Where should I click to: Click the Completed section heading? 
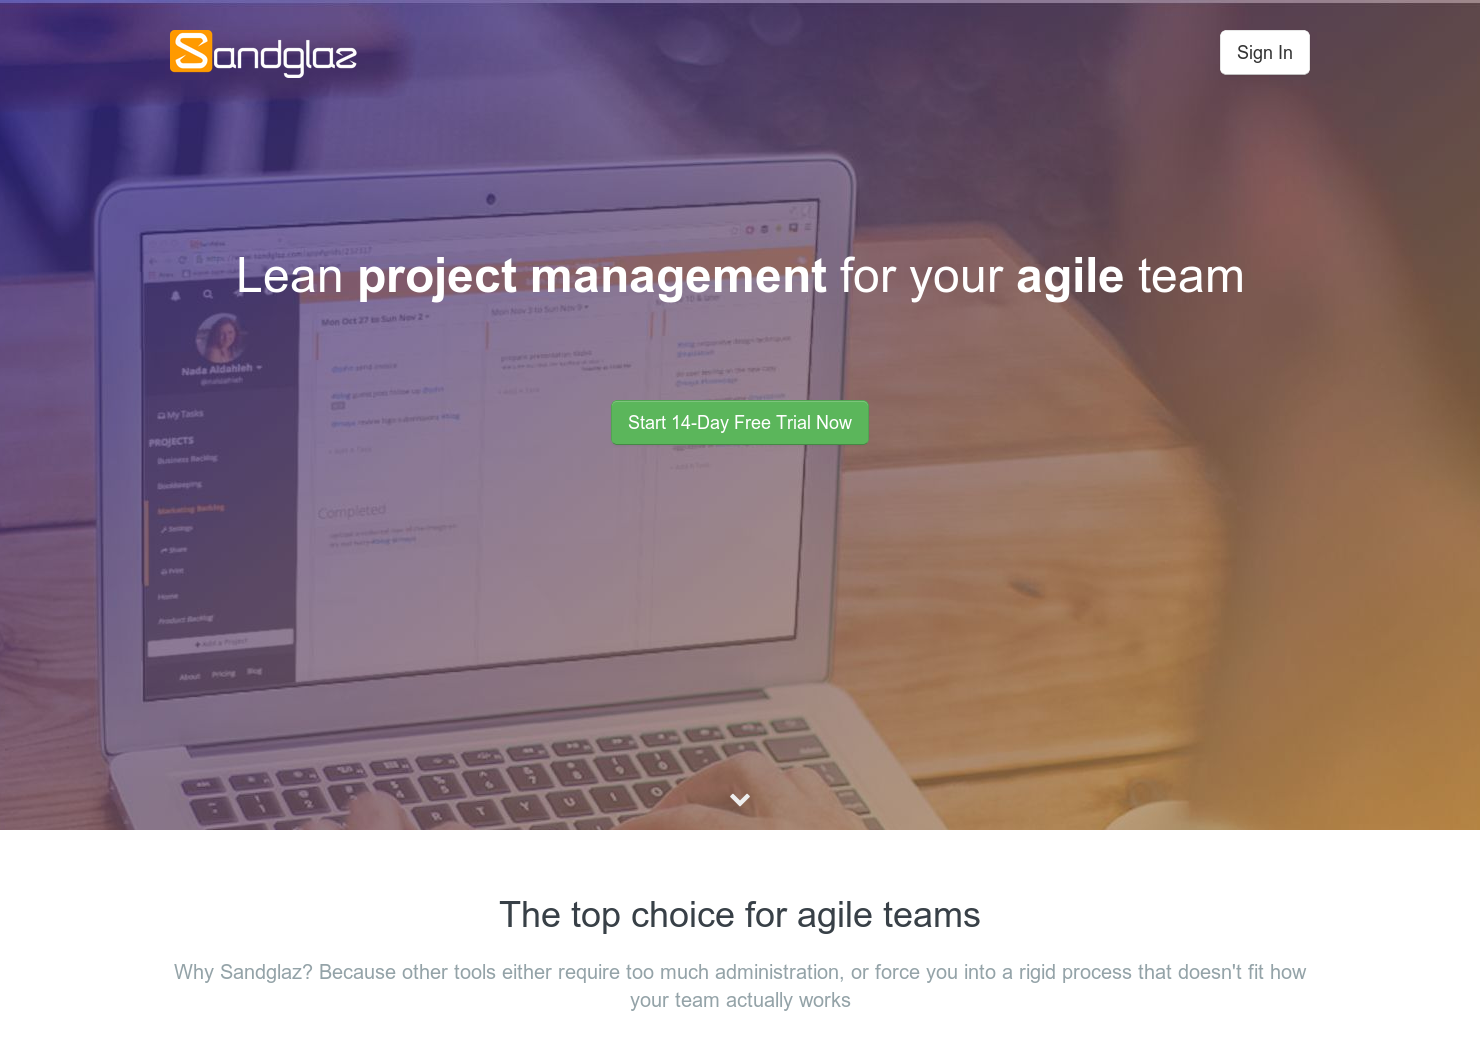pos(351,512)
